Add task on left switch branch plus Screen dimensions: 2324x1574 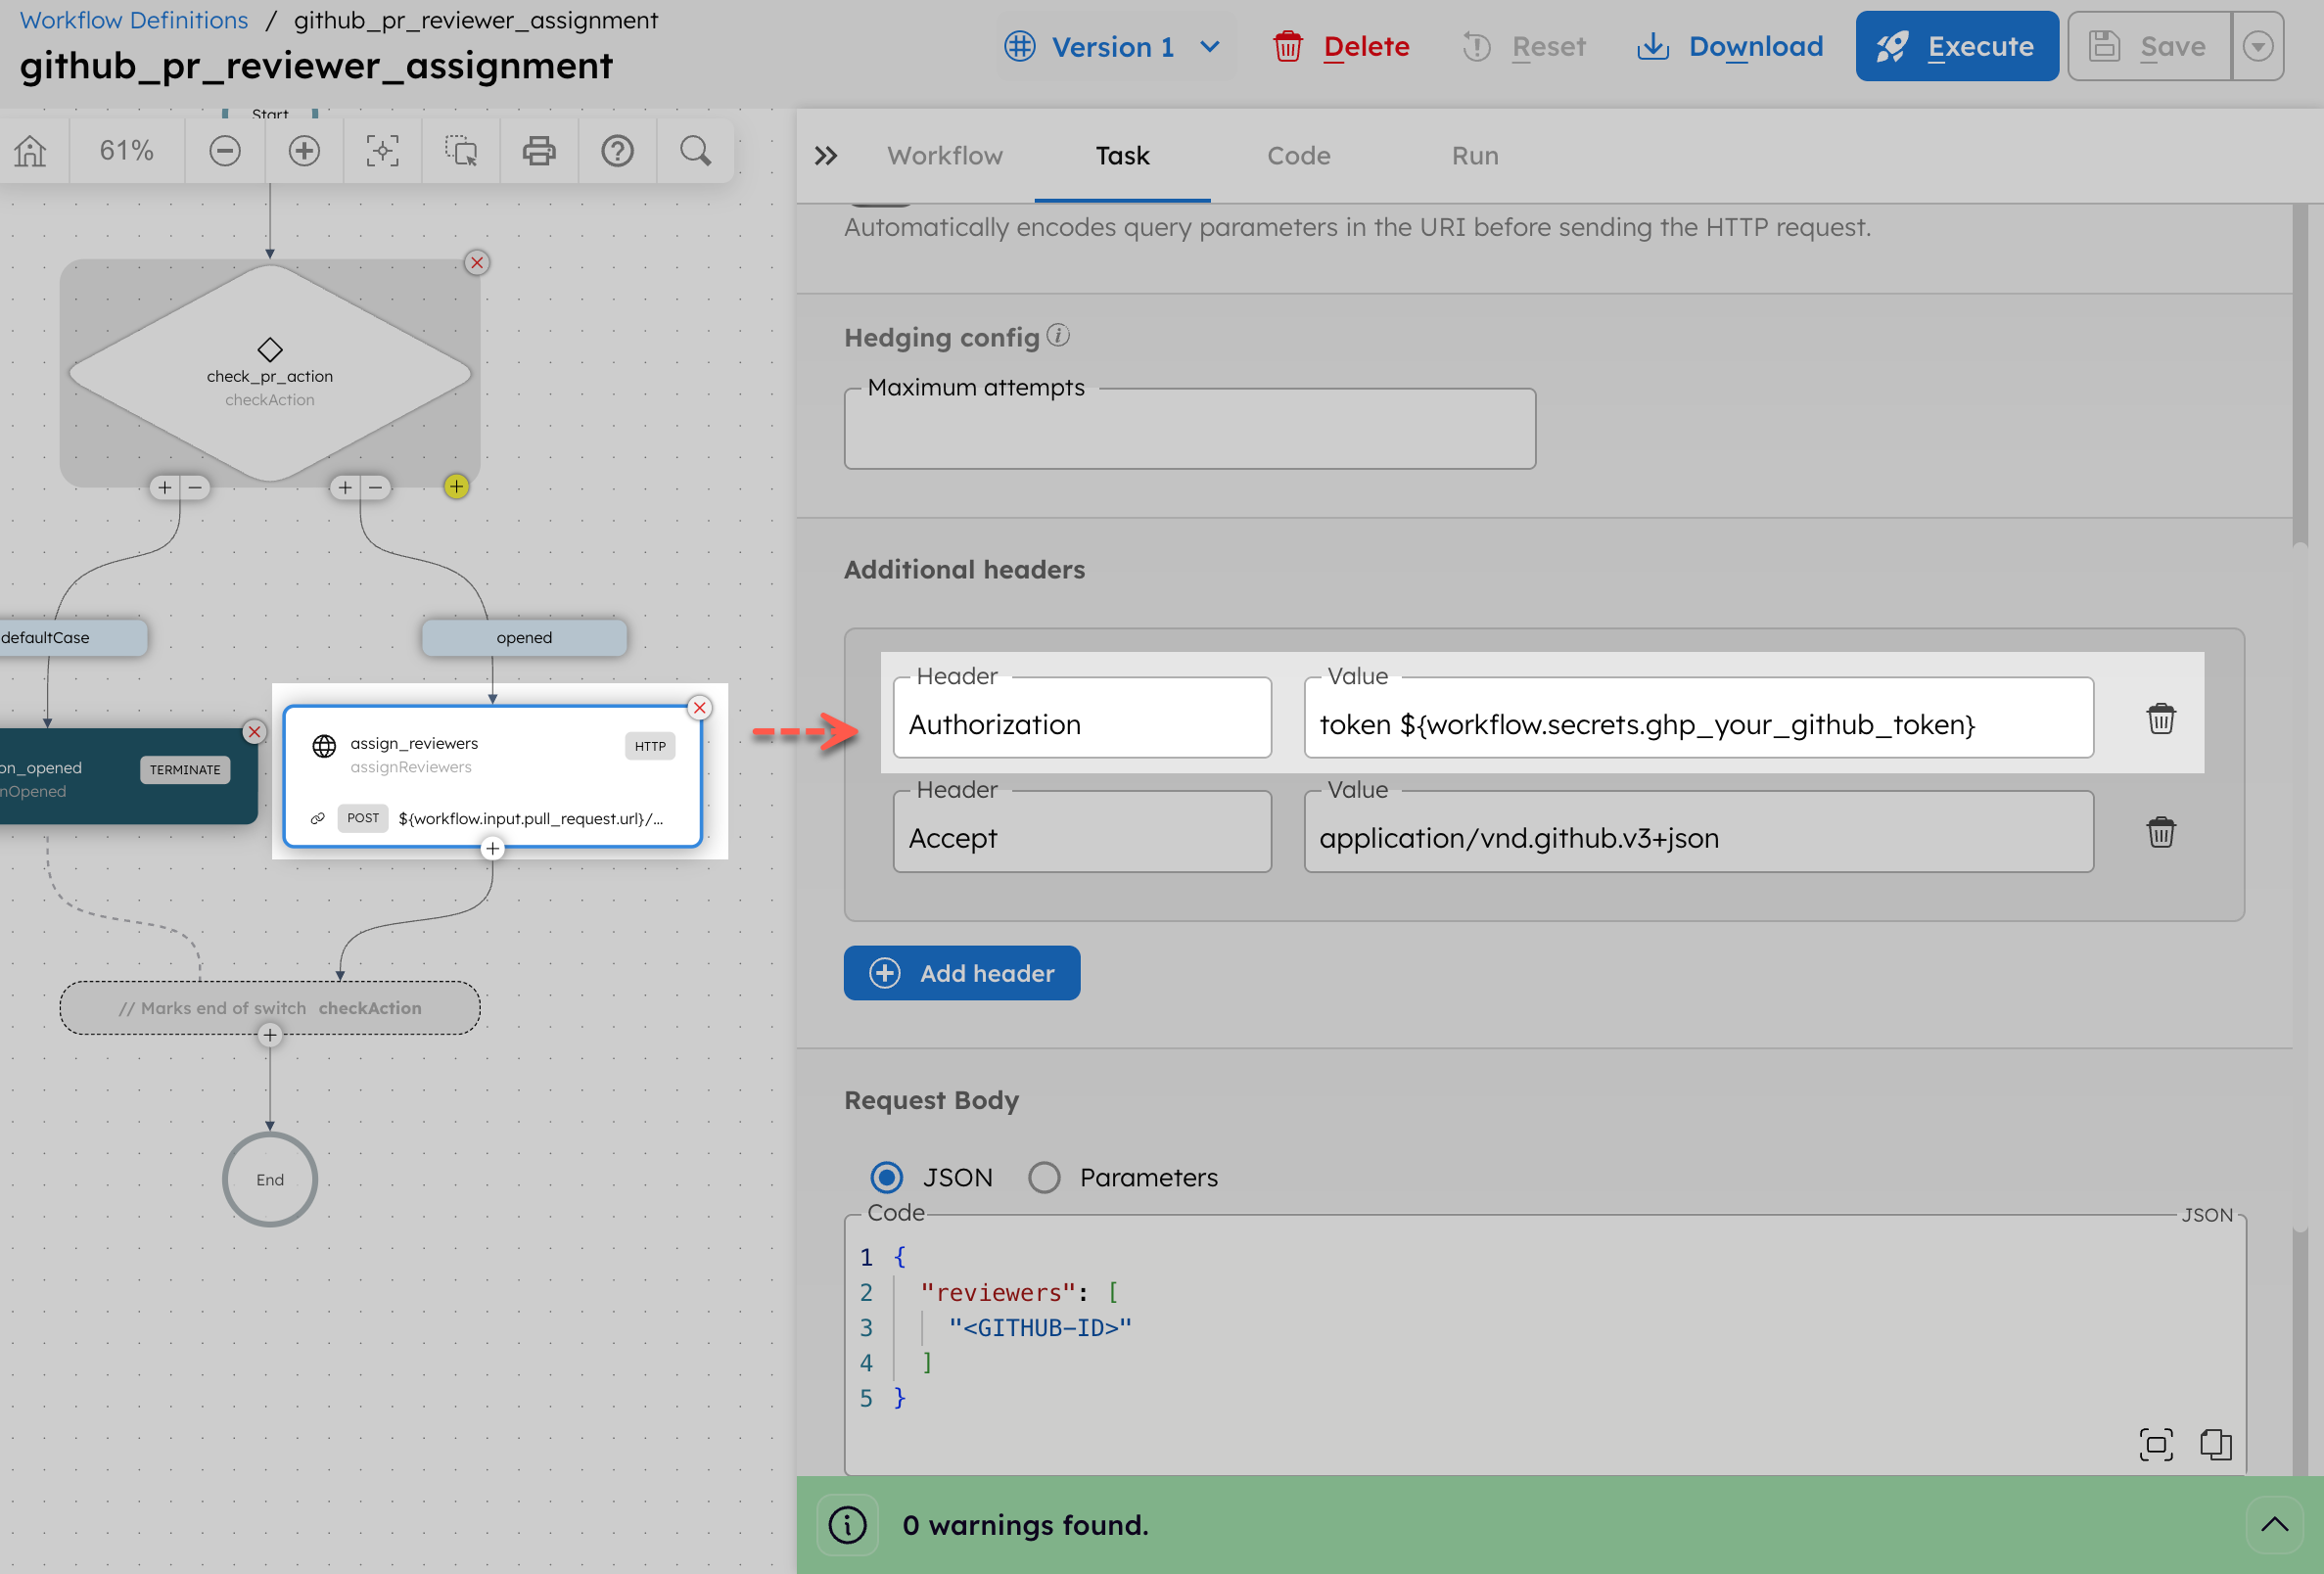[x=165, y=488]
